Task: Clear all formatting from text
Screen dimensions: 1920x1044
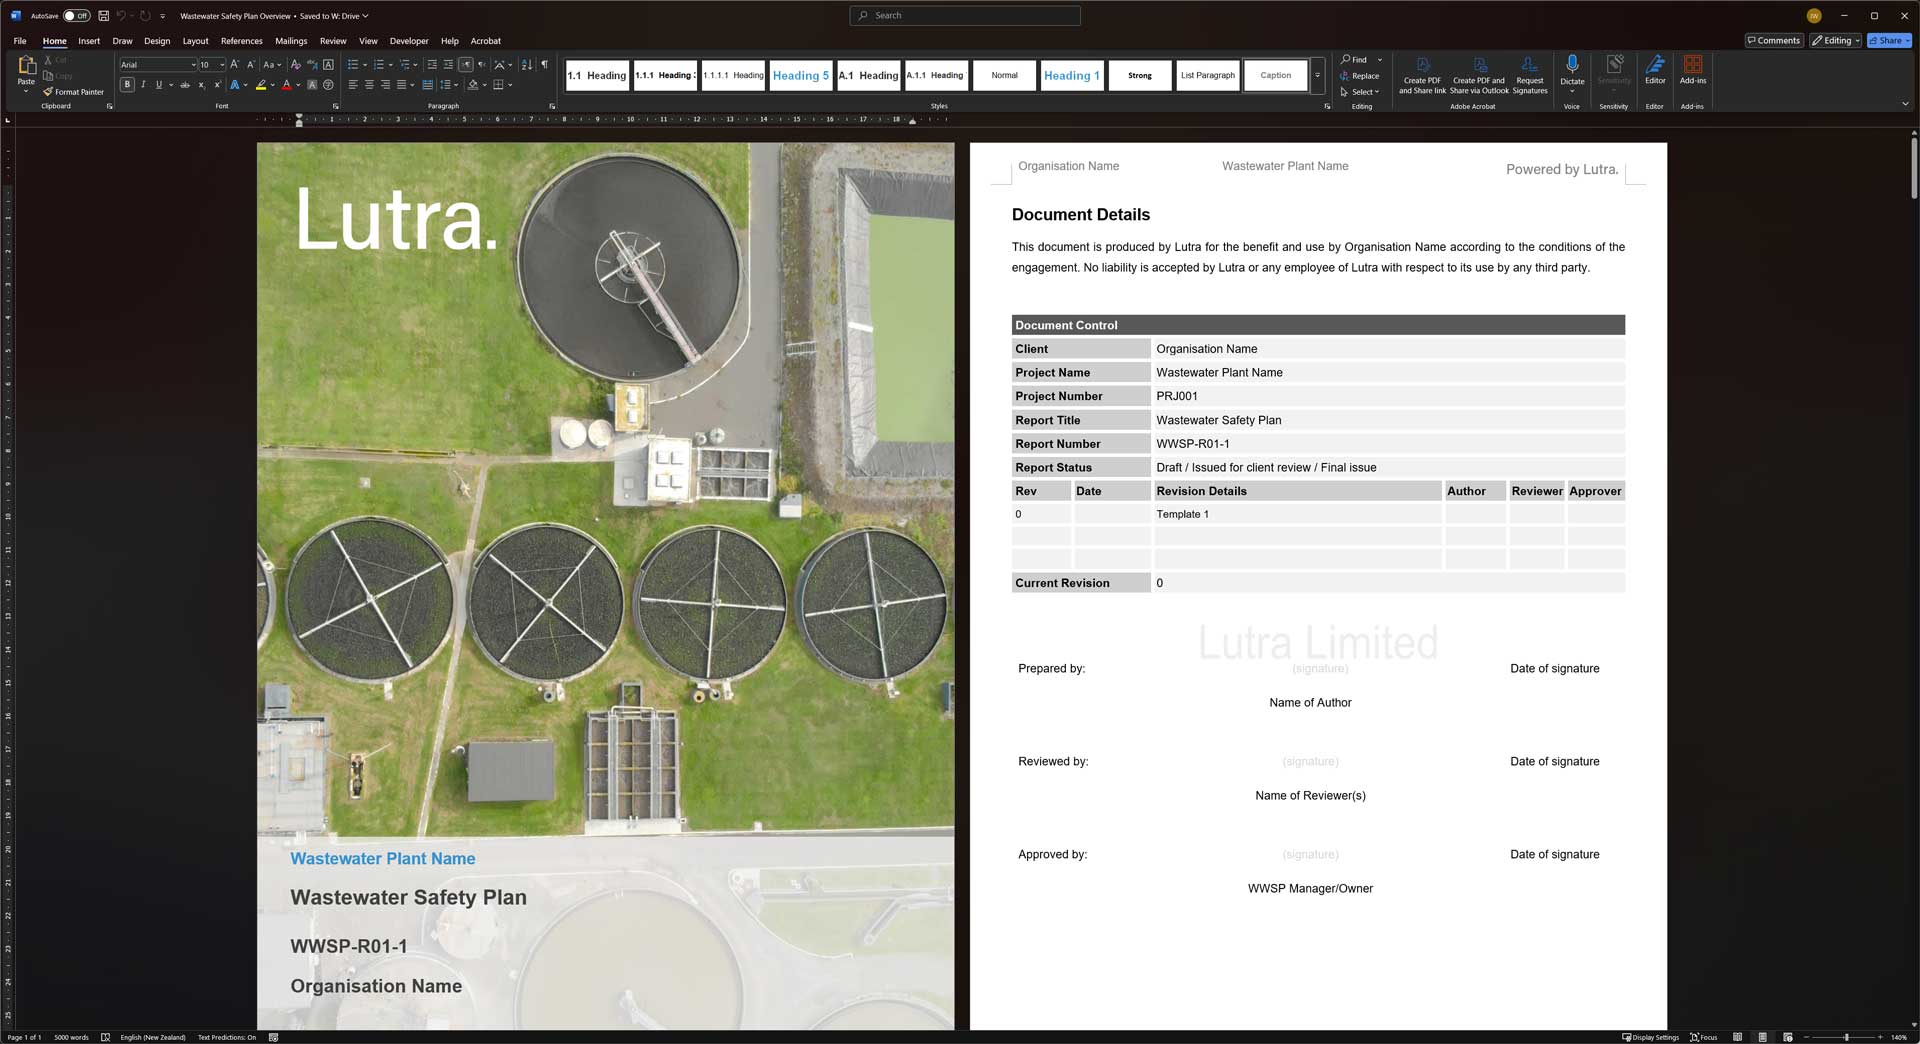Action: pyautogui.click(x=296, y=64)
